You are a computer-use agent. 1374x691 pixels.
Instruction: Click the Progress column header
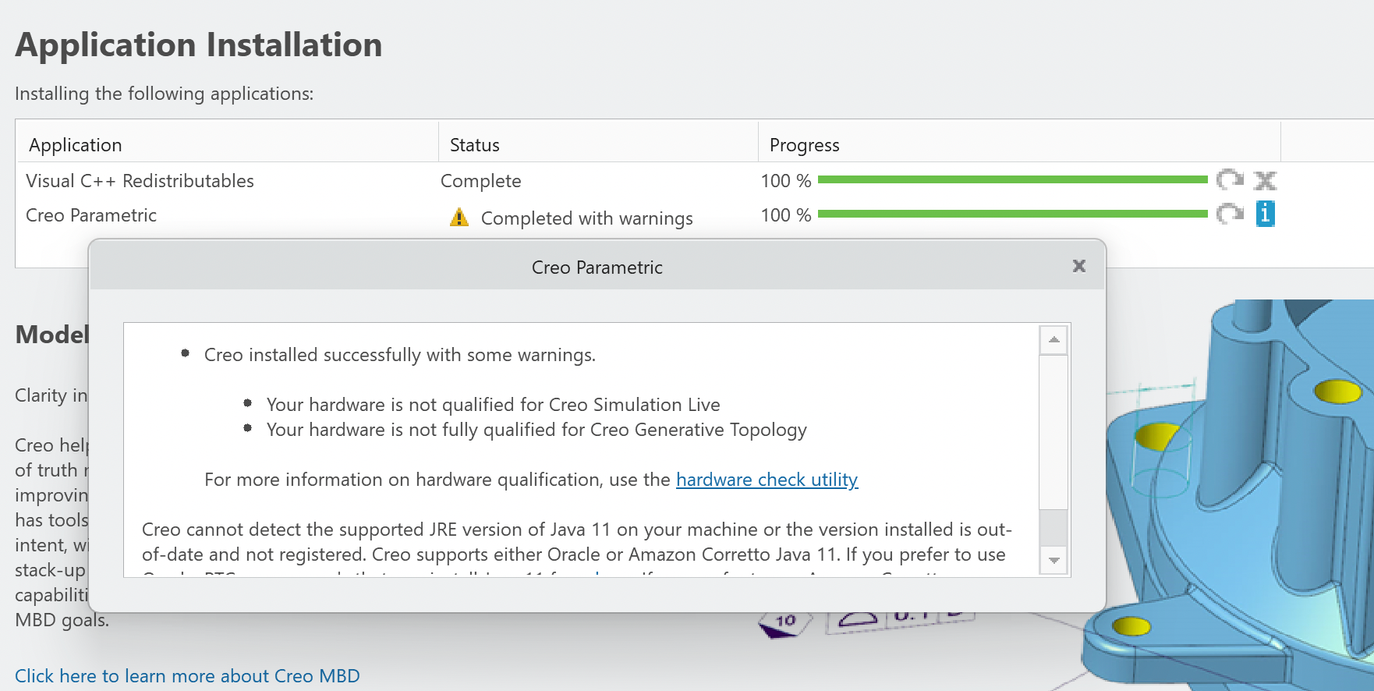point(804,145)
